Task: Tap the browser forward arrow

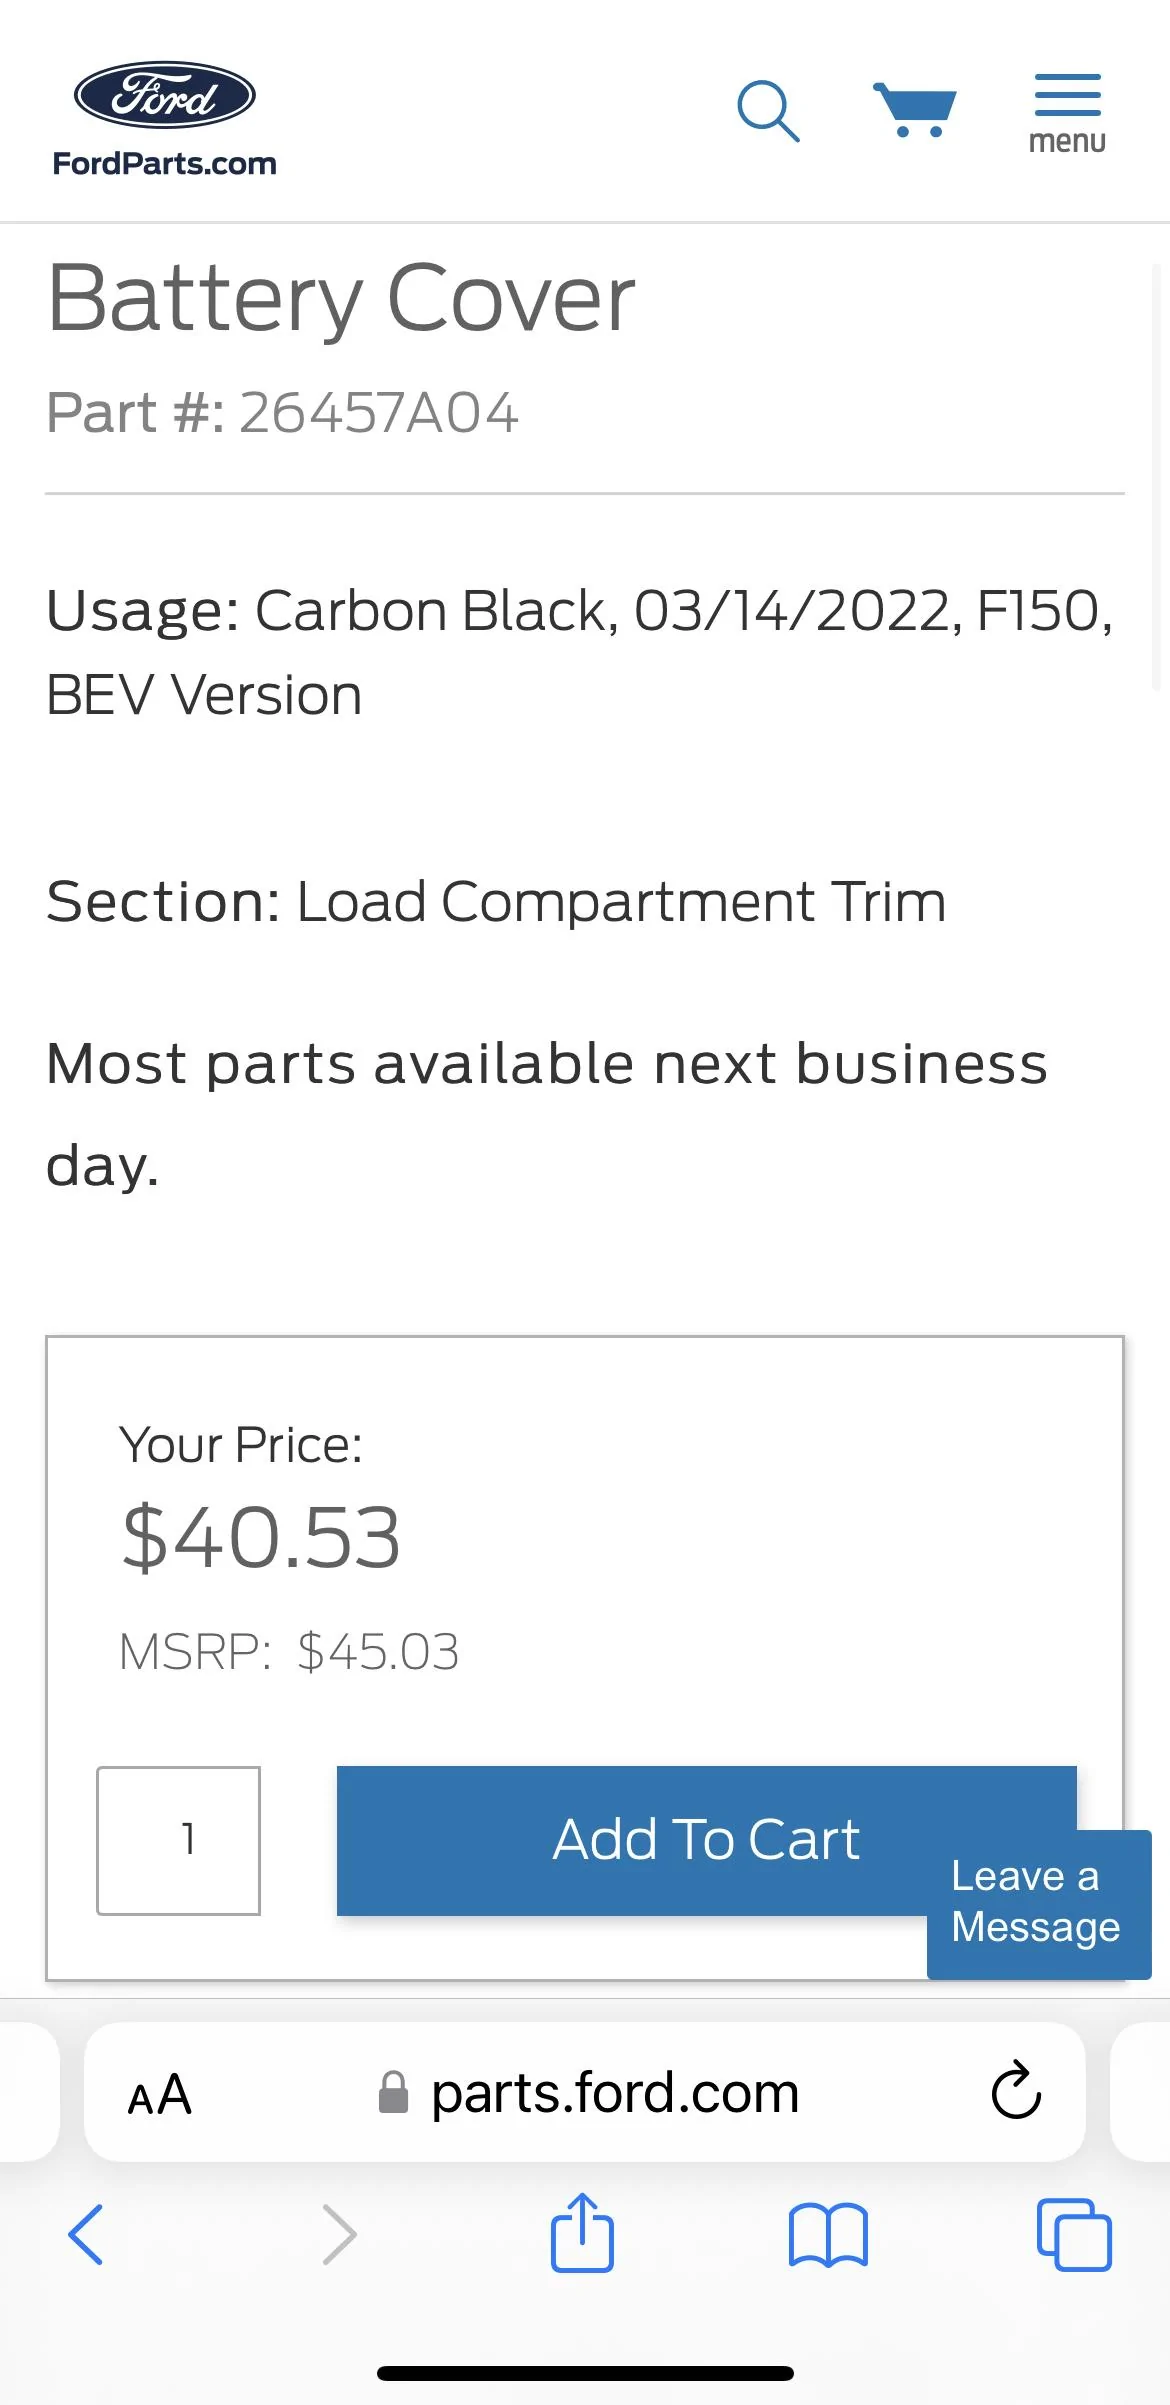Action: (340, 2234)
